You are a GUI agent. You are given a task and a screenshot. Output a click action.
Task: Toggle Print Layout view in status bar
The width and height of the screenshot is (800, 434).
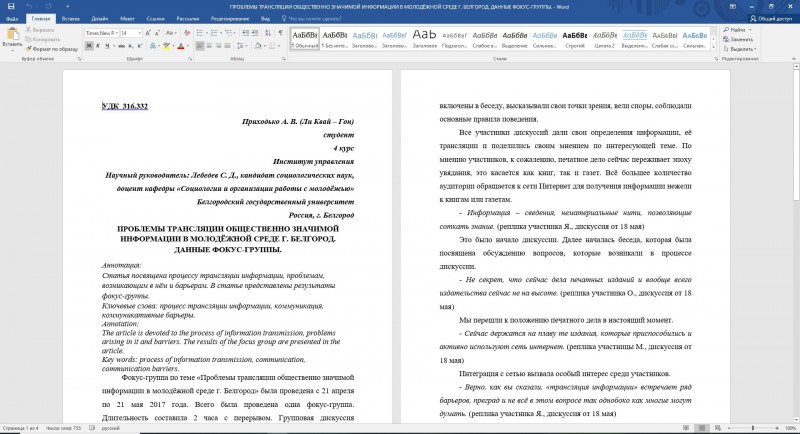tap(702, 428)
